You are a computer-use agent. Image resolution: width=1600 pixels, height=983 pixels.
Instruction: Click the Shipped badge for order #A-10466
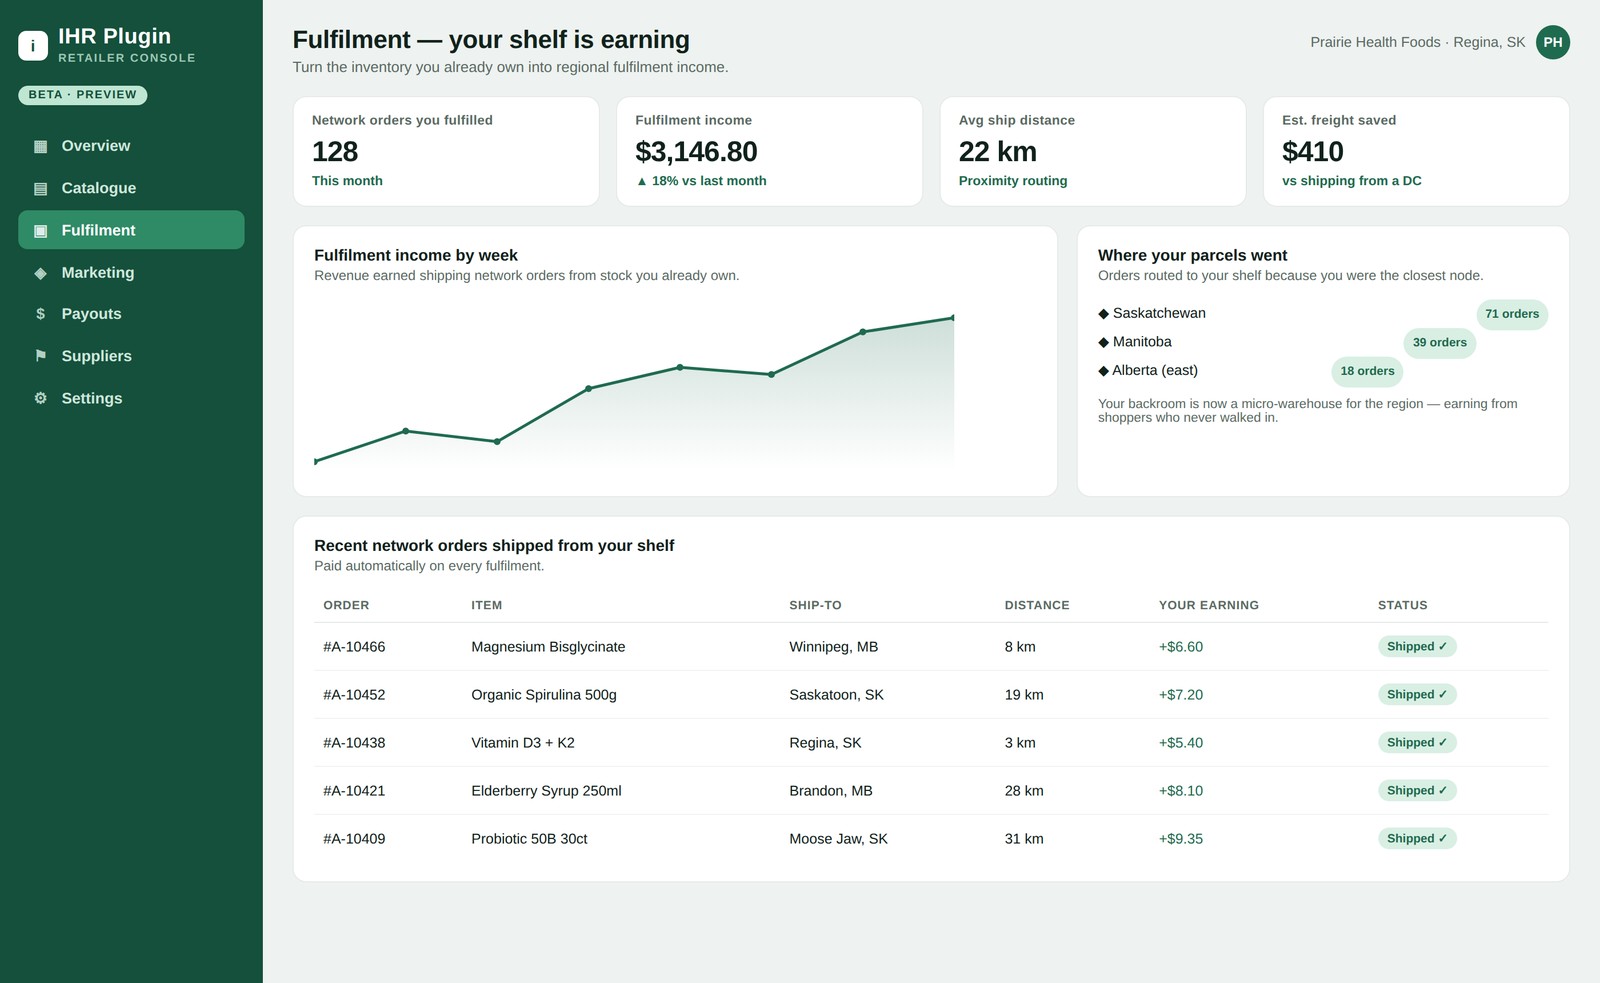pyautogui.click(x=1417, y=647)
